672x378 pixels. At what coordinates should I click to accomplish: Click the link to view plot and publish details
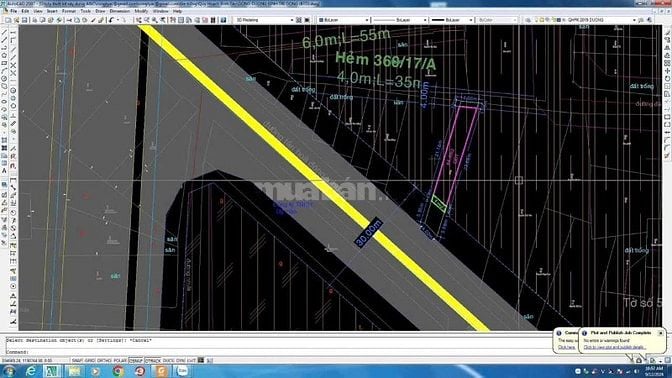[x=614, y=347]
